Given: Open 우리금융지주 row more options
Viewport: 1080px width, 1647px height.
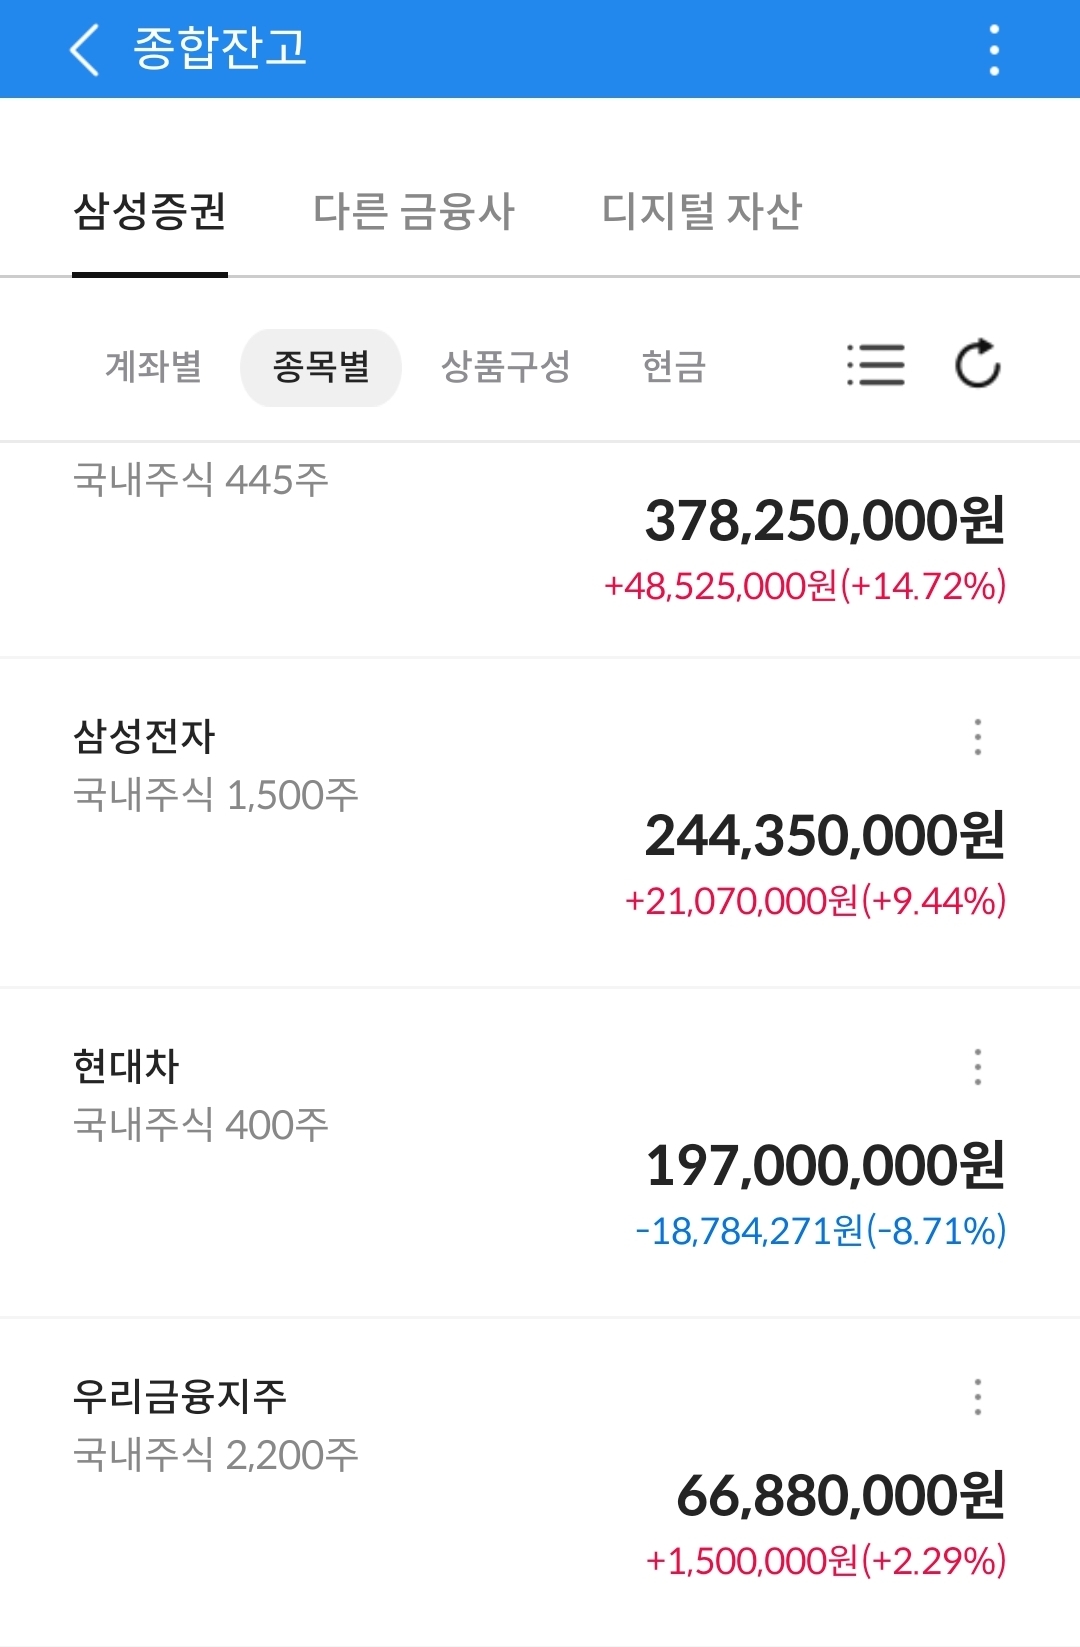Looking at the screenshot, I should [977, 1397].
